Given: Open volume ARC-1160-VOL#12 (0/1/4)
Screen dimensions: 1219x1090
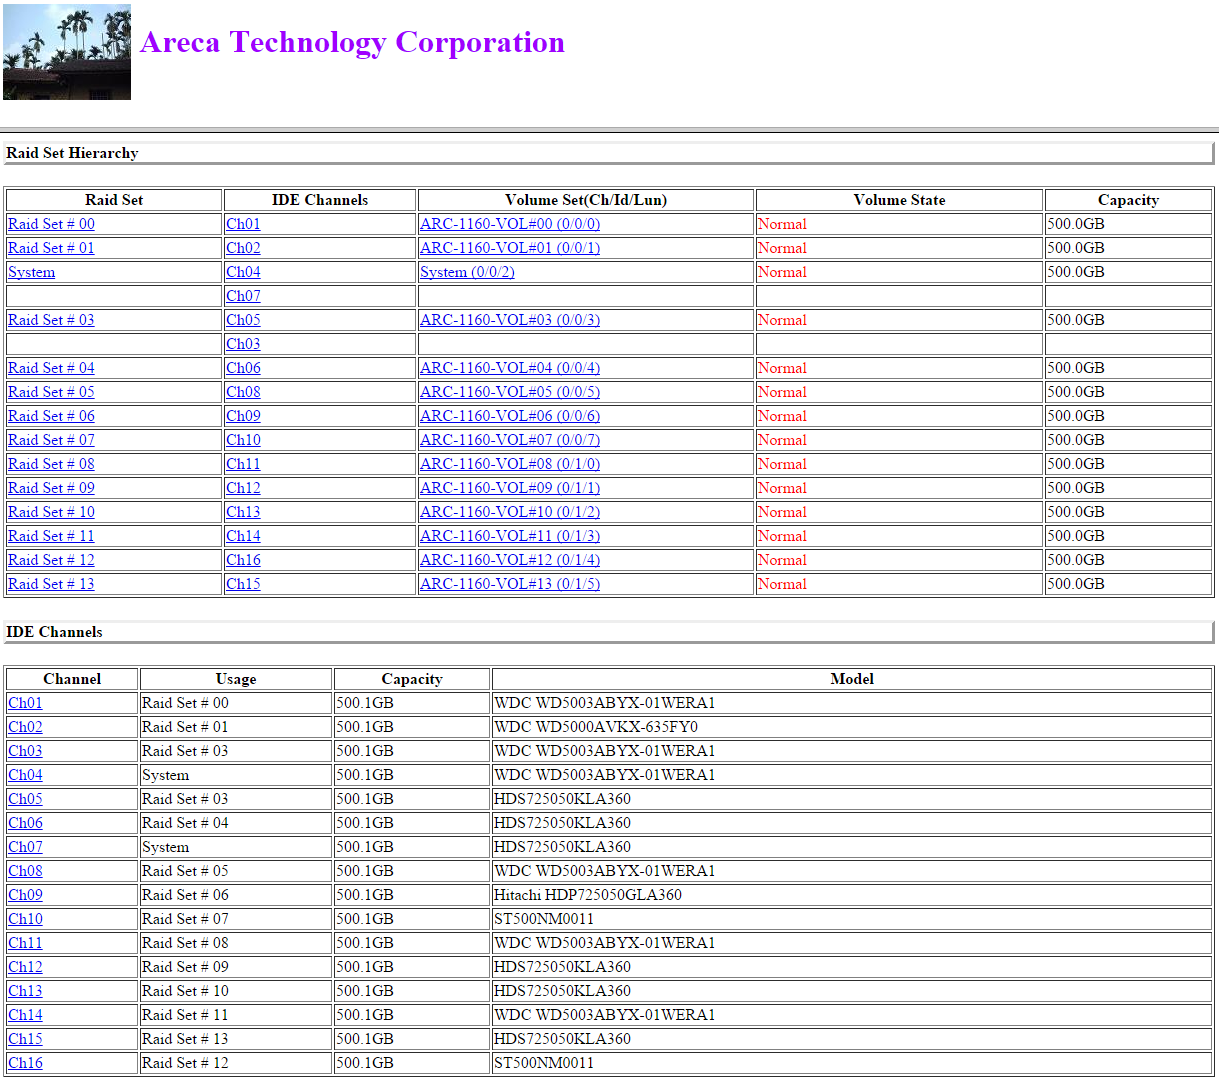Looking at the screenshot, I should pyautogui.click(x=510, y=560).
